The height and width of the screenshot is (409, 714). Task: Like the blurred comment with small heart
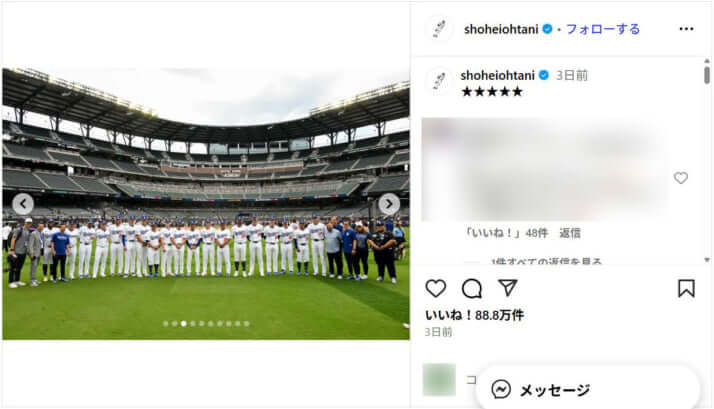[x=681, y=178]
